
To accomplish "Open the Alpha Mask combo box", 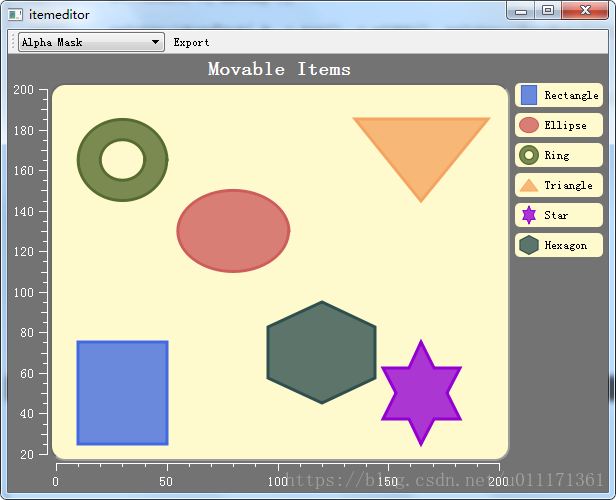I will click(91, 42).
